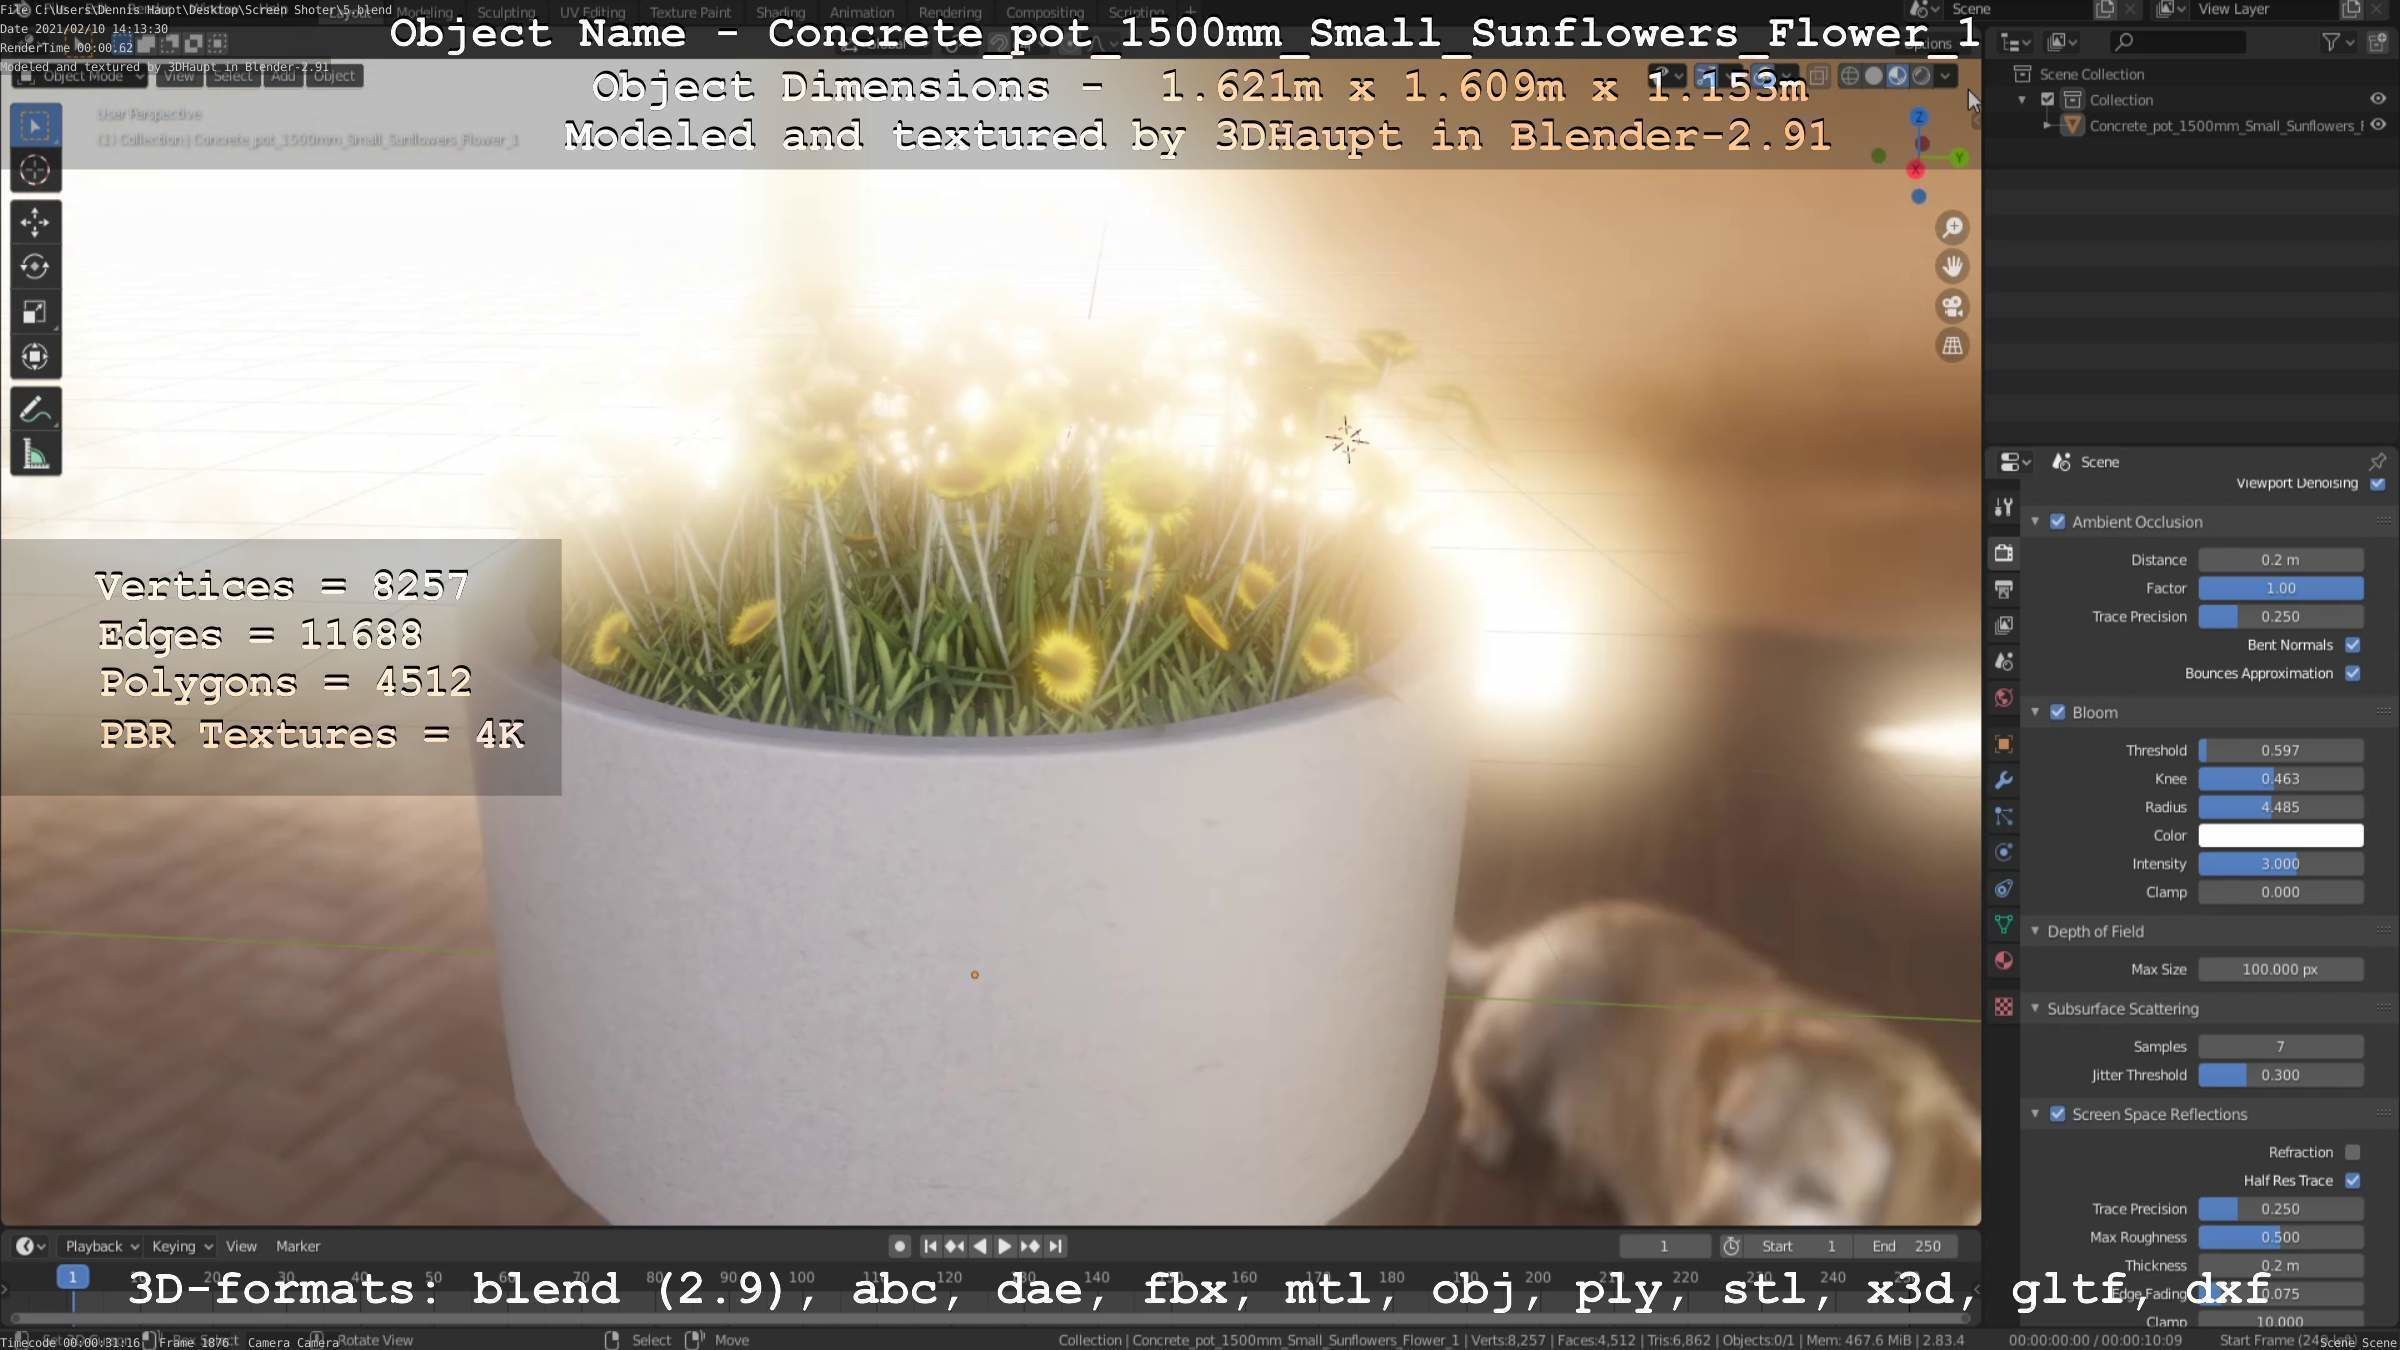Toggle camera view with camera icon

pos(1952,306)
